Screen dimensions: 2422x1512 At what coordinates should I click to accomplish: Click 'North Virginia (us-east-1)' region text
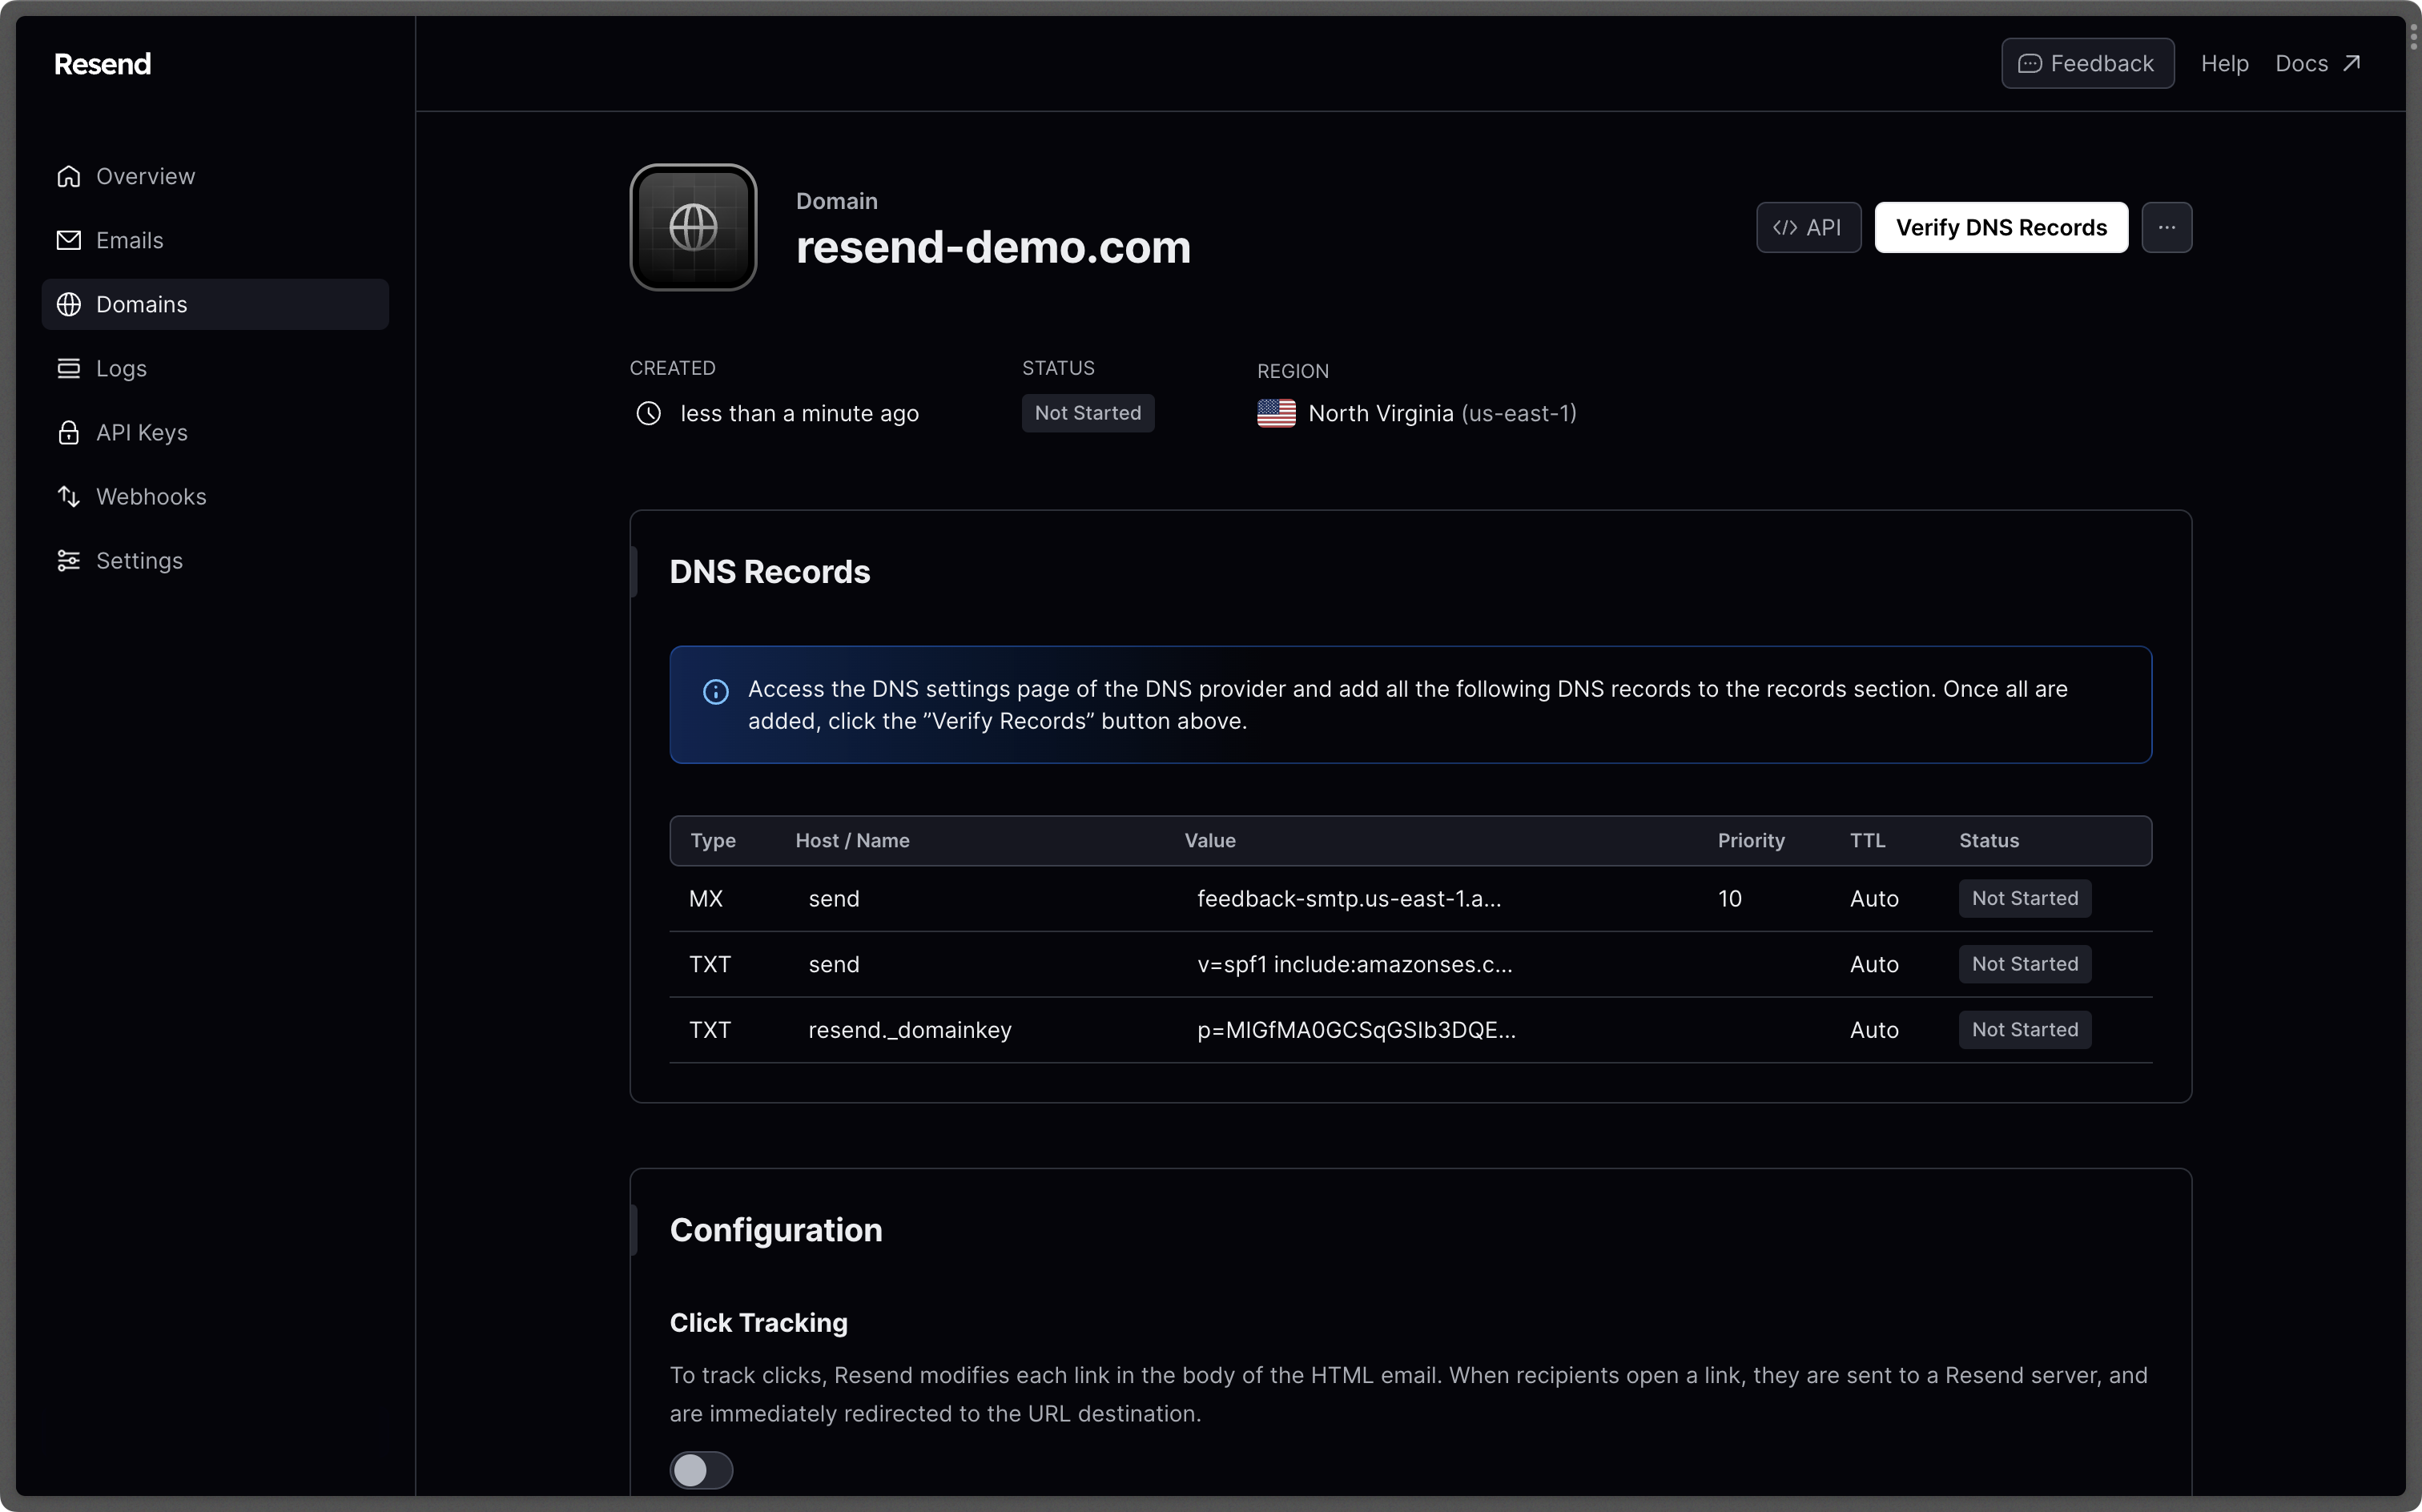point(1442,413)
